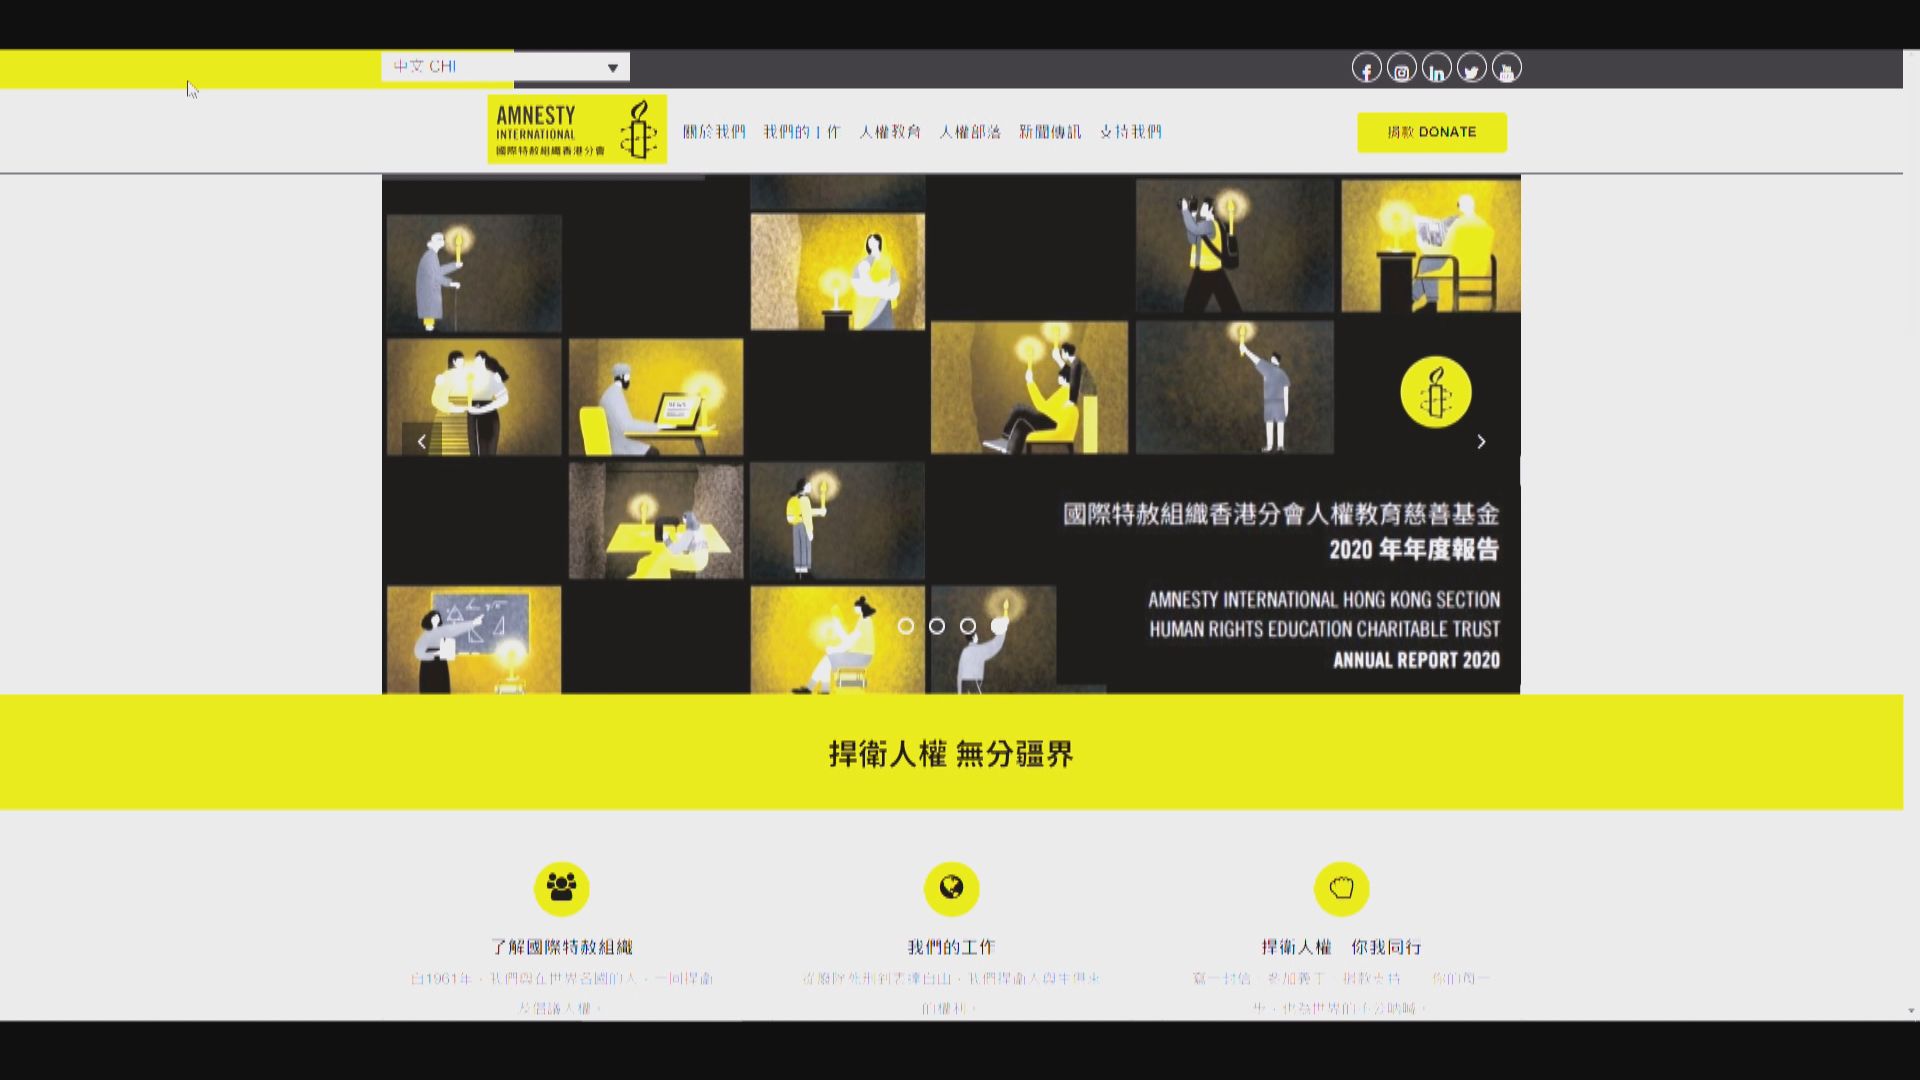Select the raised fist icon above 捍衛人權
Viewport: 1920px width, 1080px height.
[x=1342, y=887]
